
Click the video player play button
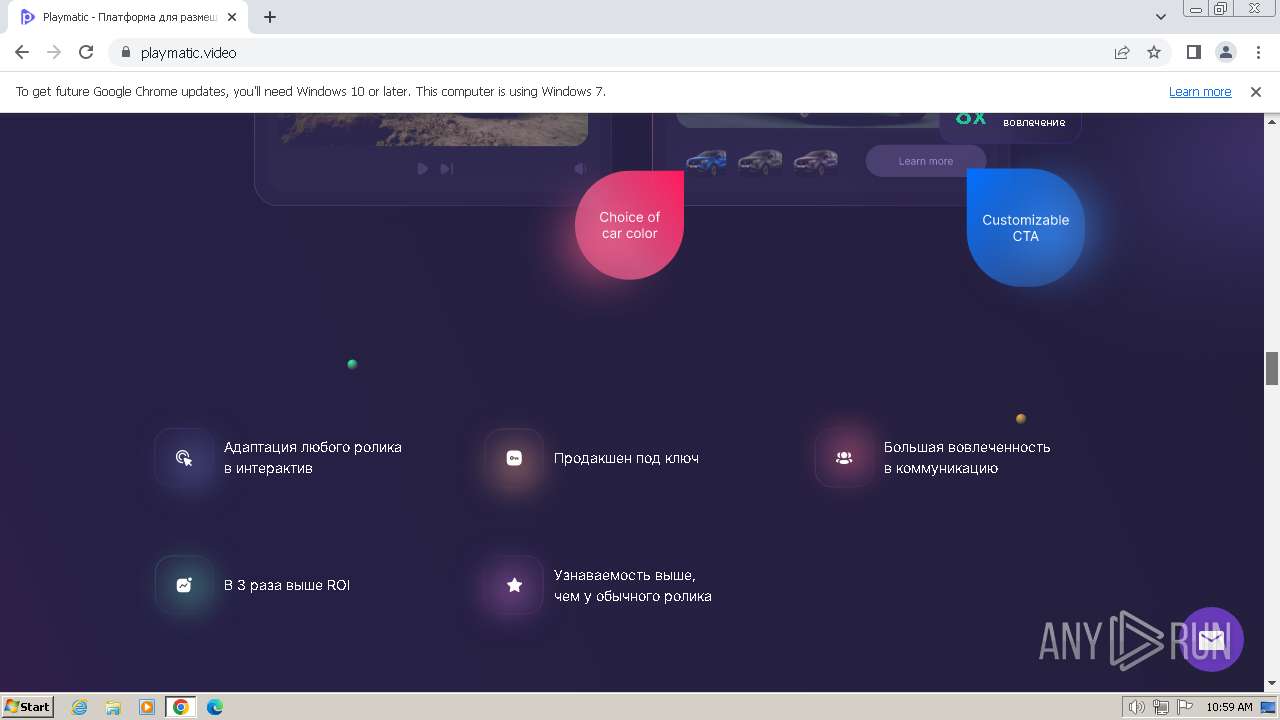point(422,169)
